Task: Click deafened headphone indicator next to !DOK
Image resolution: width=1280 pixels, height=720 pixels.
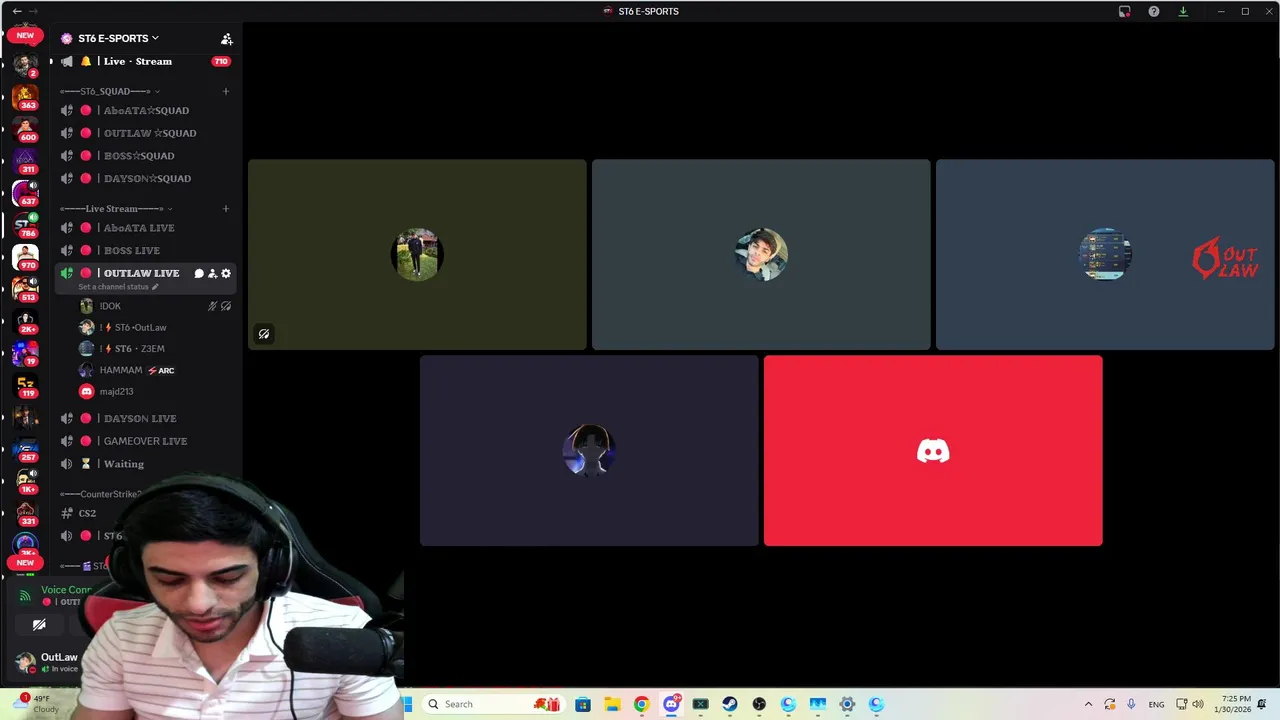Action: [226, 306]
